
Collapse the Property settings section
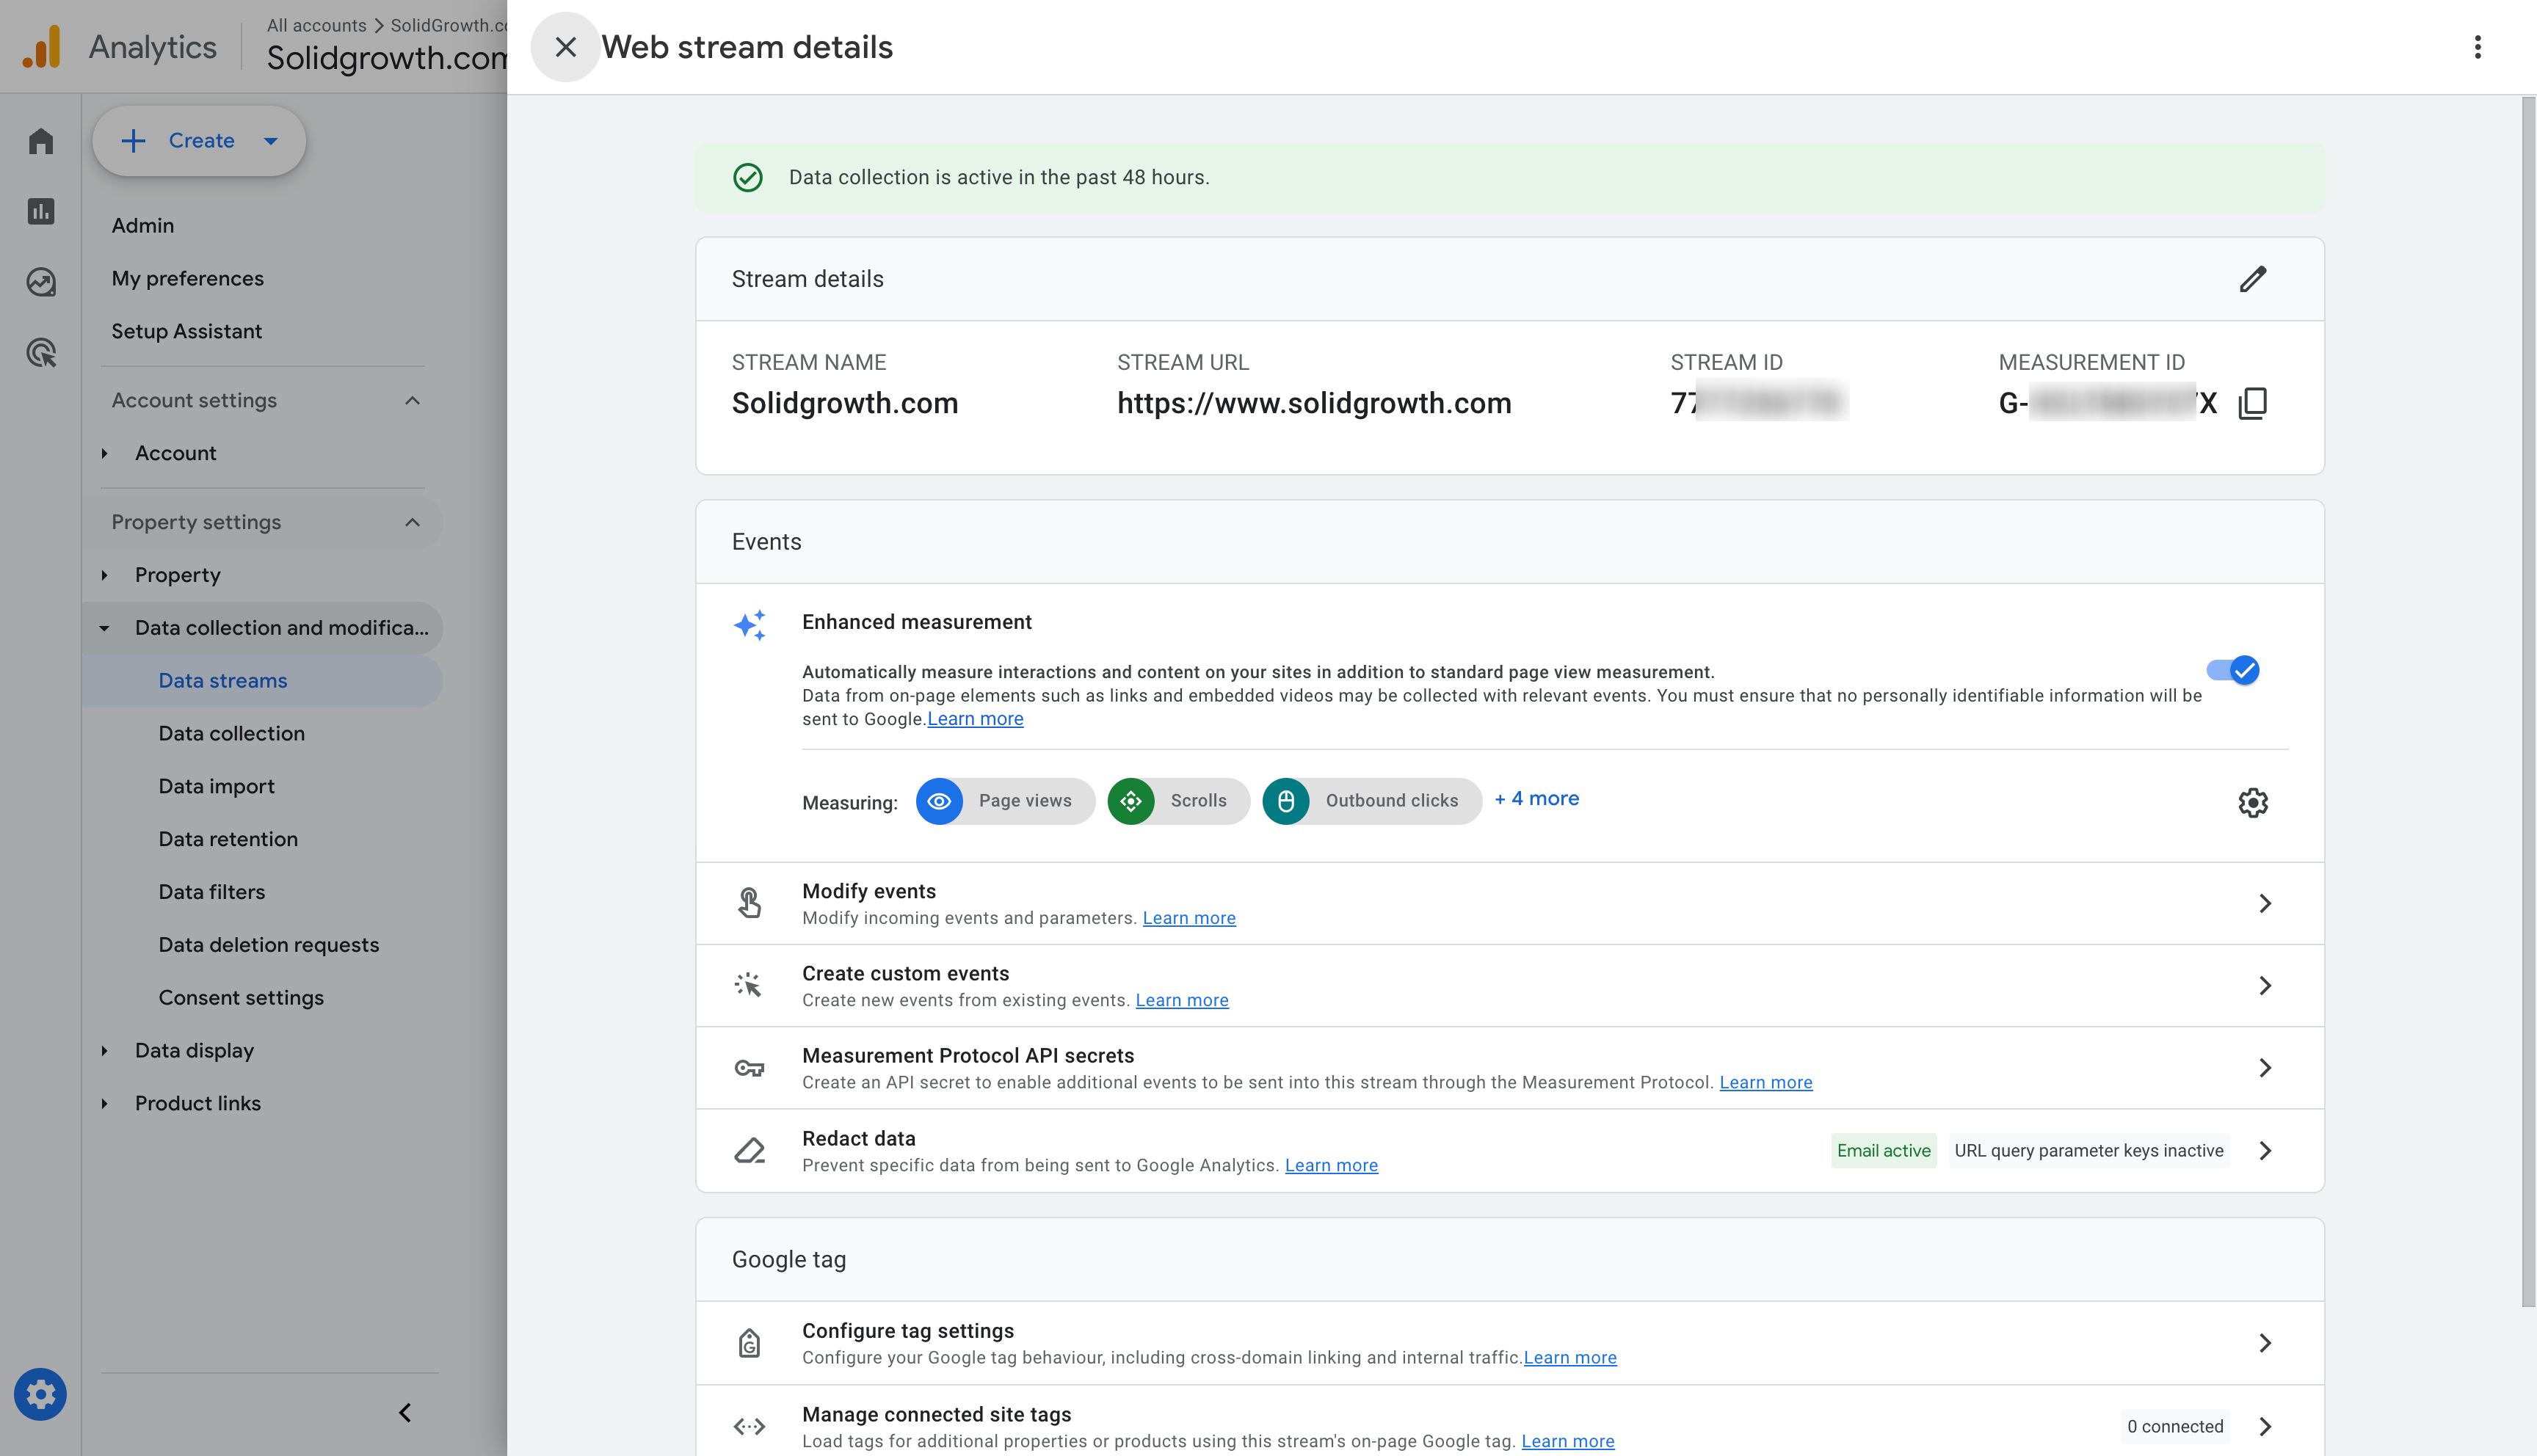point(412,522)
